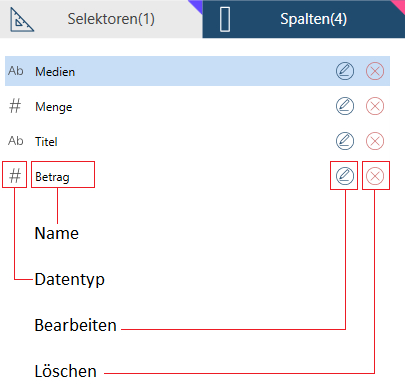Switch to the Selektoren(1) tab
The height and width of the screenshot is (382, 405).
click(101, 19)
